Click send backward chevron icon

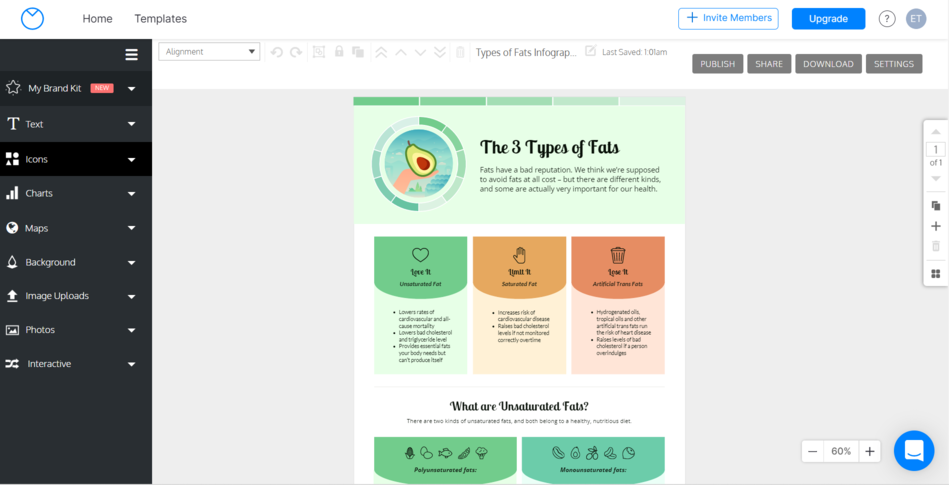(x=420, y=52)
